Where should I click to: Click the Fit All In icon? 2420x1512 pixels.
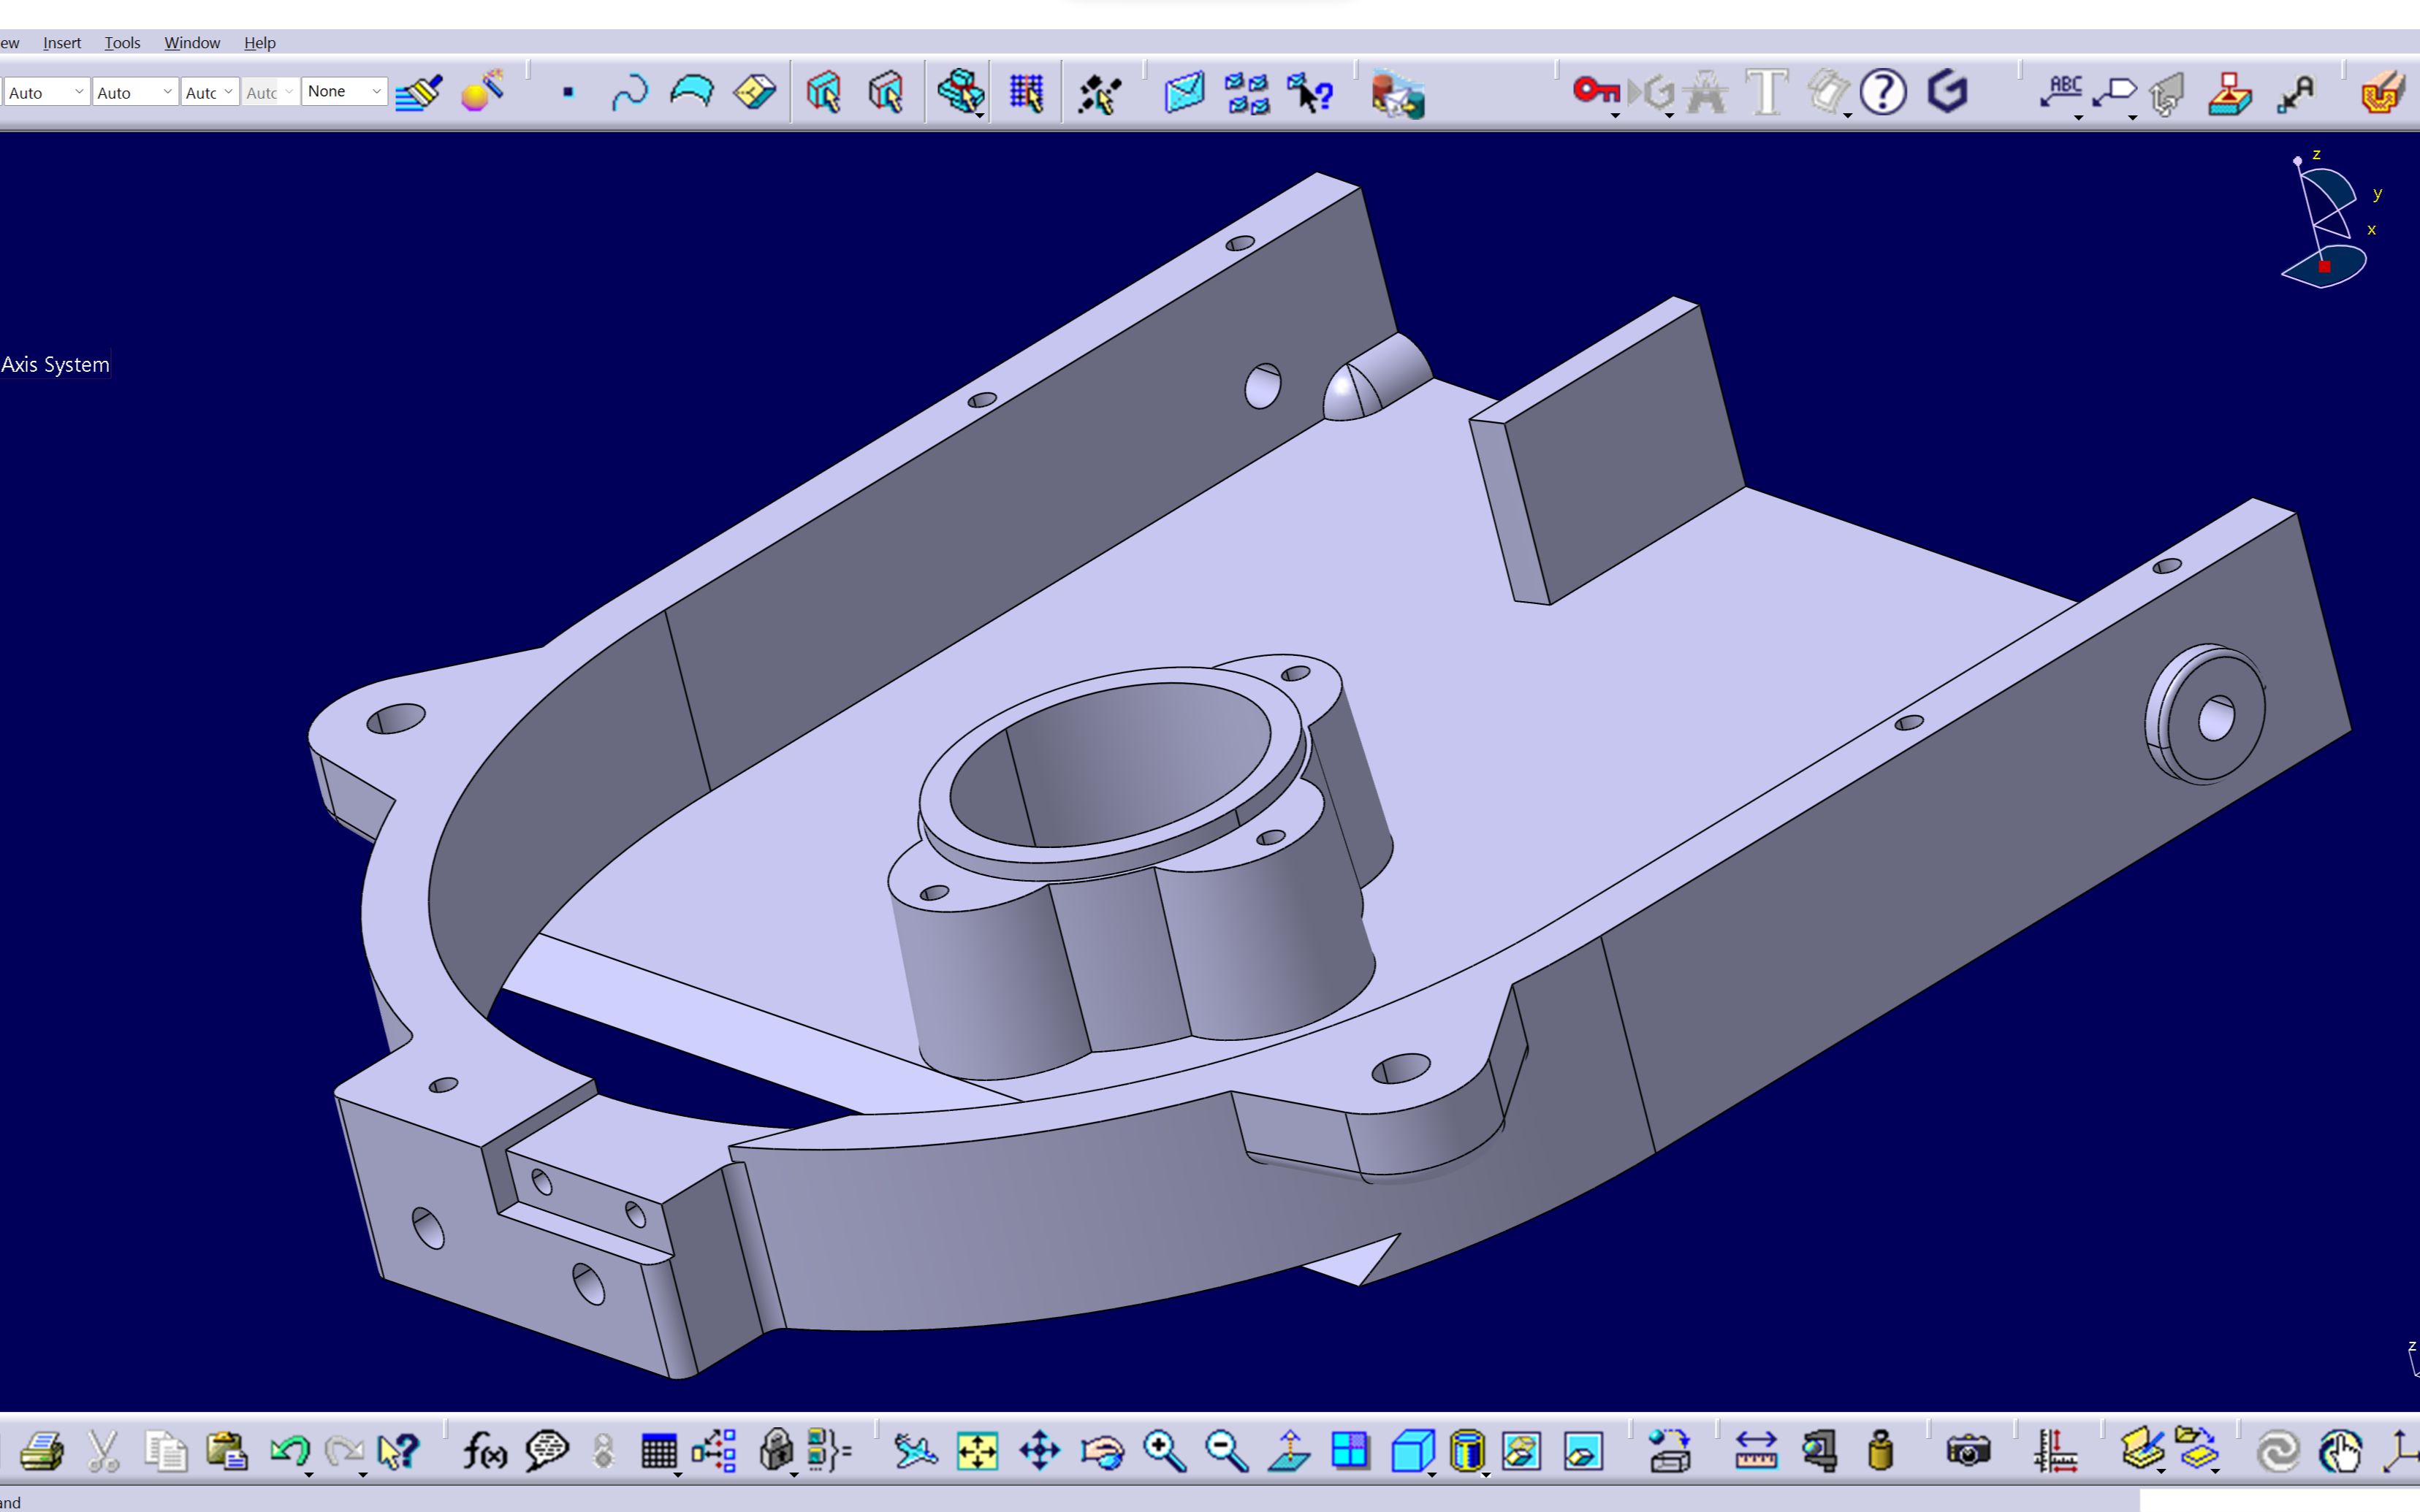click(977, 1450)
